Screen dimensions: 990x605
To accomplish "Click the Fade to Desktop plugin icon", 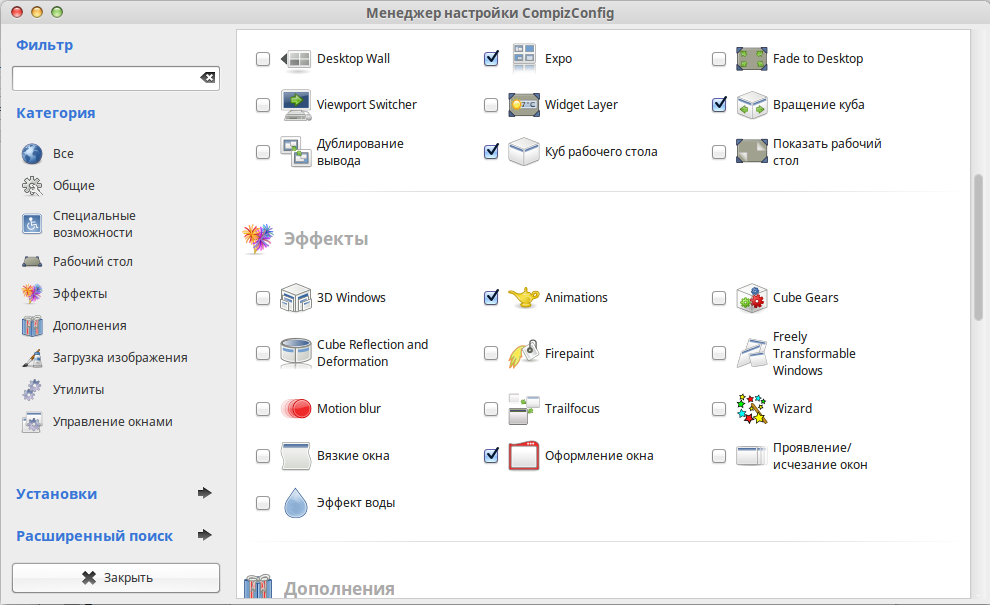I will (x=751, y=59).
